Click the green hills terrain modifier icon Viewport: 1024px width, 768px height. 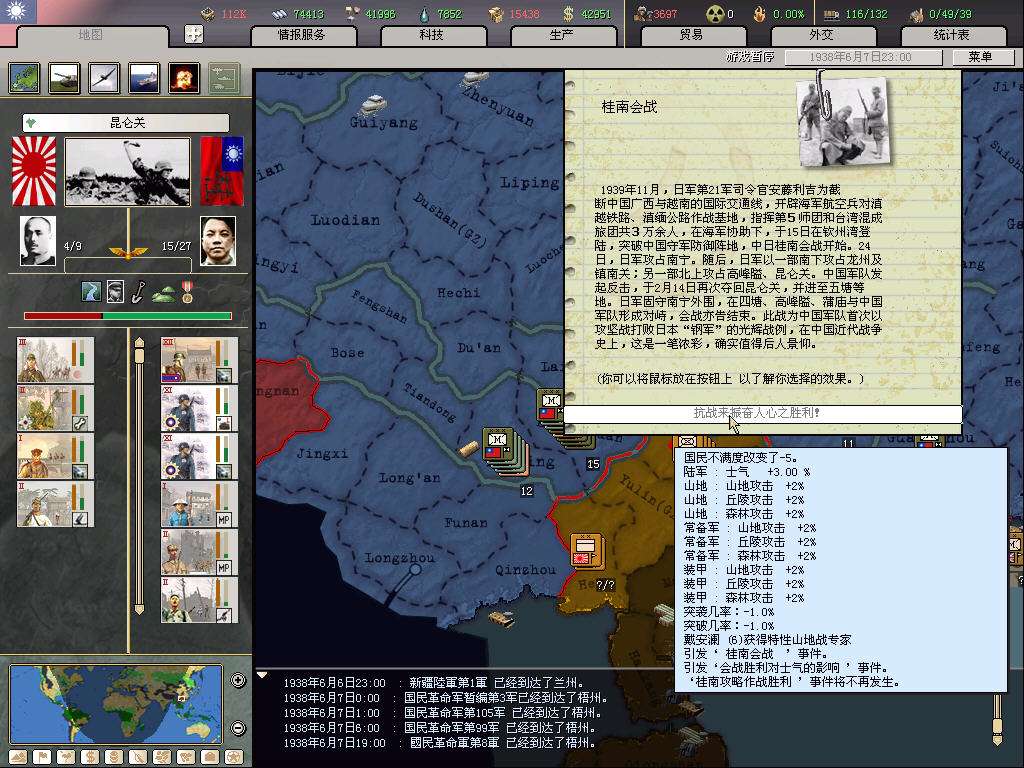163,294
